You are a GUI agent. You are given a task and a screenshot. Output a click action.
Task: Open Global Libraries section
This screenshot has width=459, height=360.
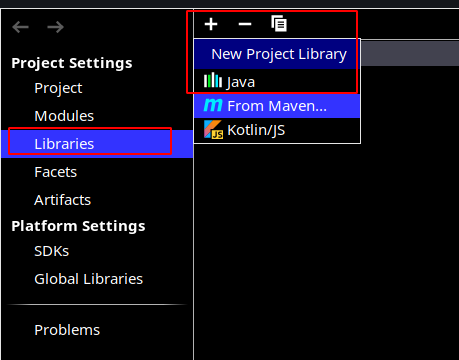(x=88, y=279)
